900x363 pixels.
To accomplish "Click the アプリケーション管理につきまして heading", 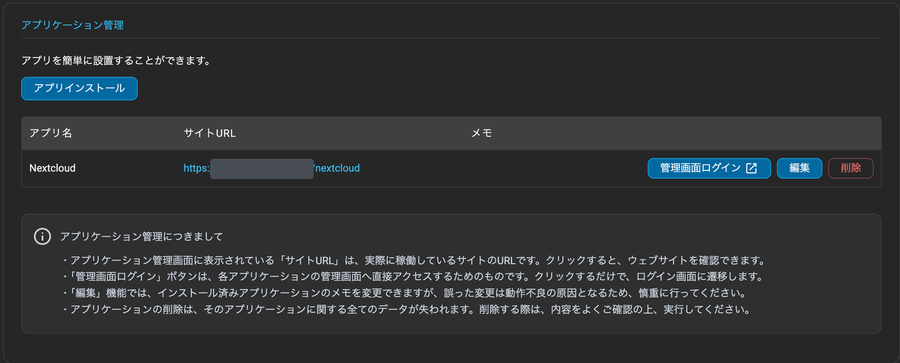I will [141, 236].
